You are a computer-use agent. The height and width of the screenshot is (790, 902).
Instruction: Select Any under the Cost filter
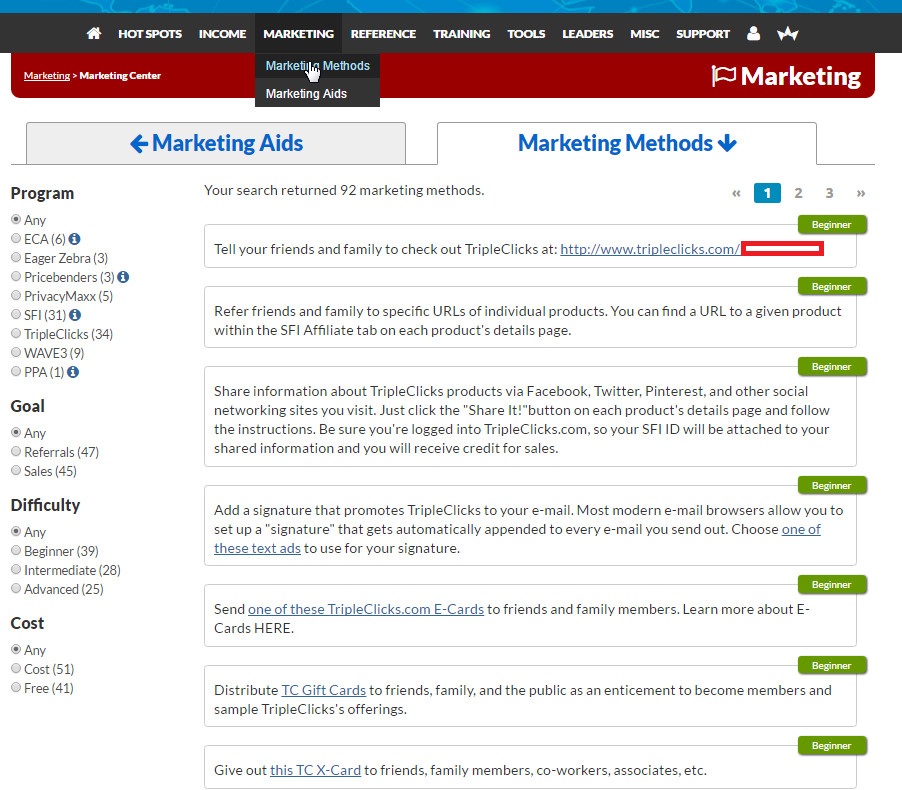[x=16, y=649]
